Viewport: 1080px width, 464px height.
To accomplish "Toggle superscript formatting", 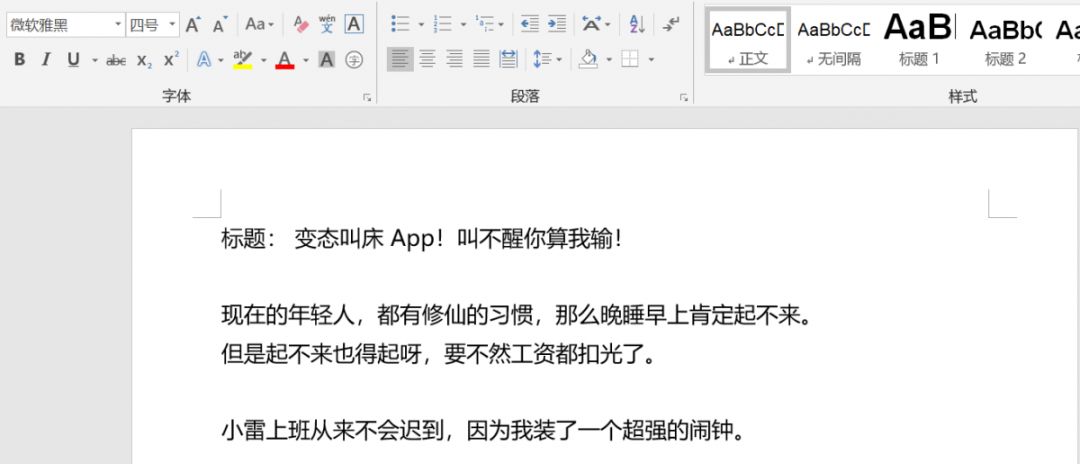I will 172,60.
